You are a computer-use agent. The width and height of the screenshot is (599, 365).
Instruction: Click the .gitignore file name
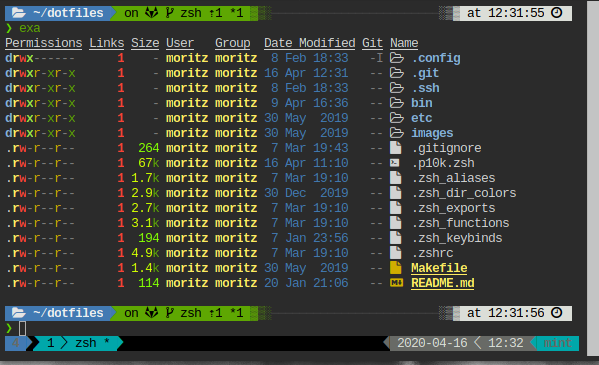[x=447, y=148]
